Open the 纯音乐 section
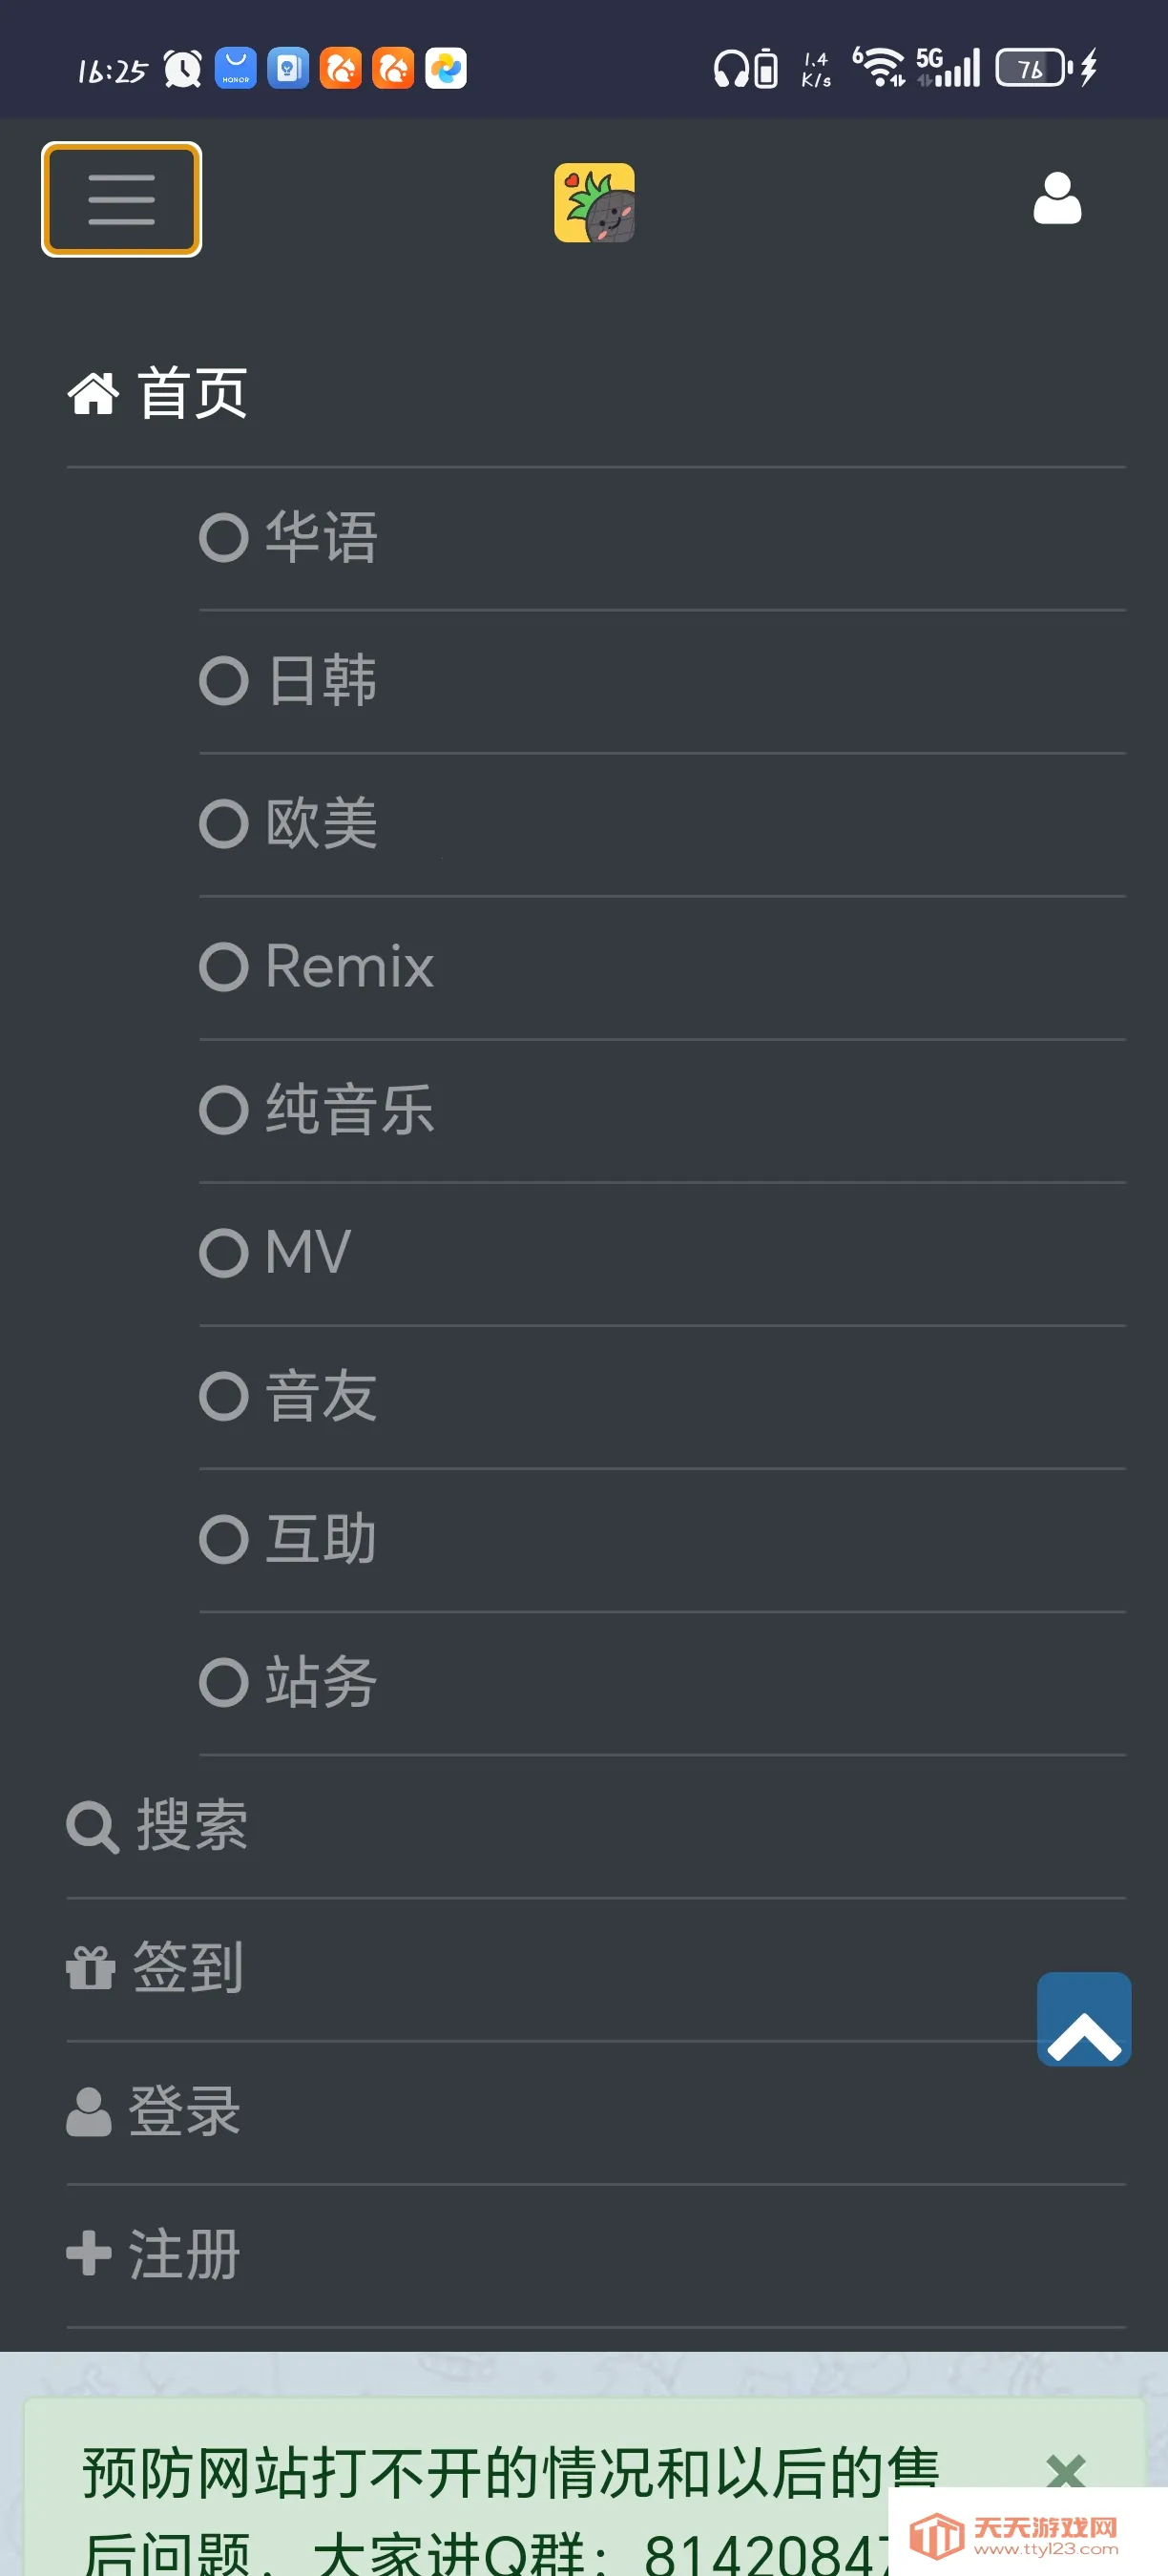The height and width of the screenshot is (2576, 1168). coord(317,1110)
